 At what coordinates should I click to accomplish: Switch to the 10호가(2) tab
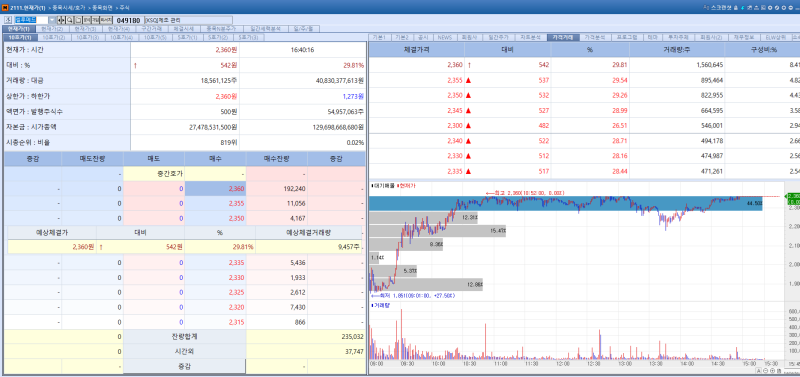click(54, 37)
